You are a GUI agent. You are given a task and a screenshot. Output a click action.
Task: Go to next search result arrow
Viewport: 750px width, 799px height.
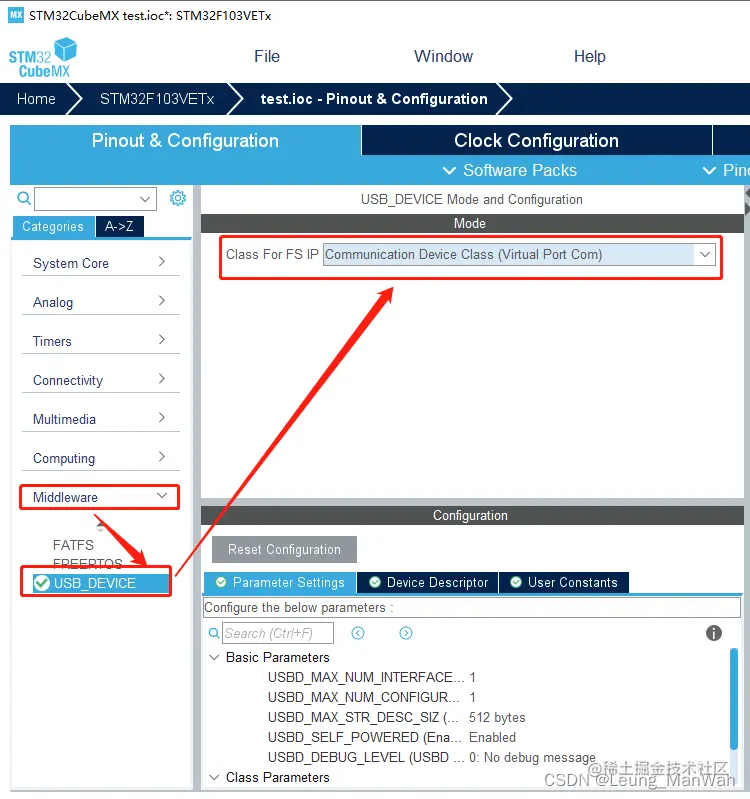pos(406,633)
